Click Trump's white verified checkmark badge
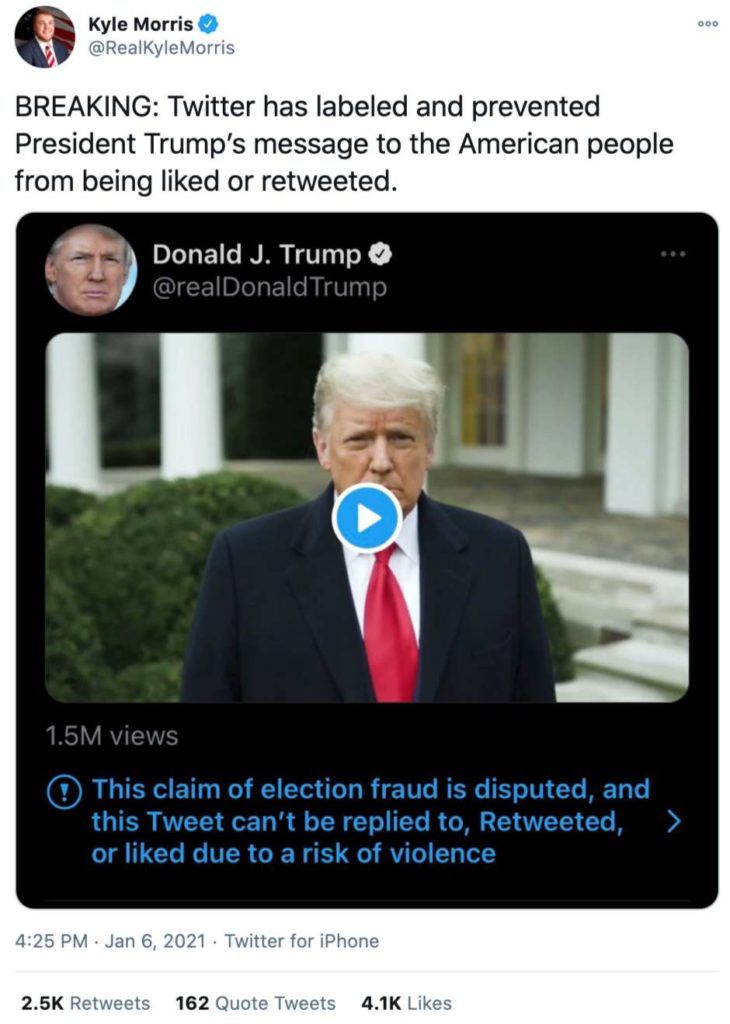Screen dimensions: 730x1024 click(x=381, y=255)
